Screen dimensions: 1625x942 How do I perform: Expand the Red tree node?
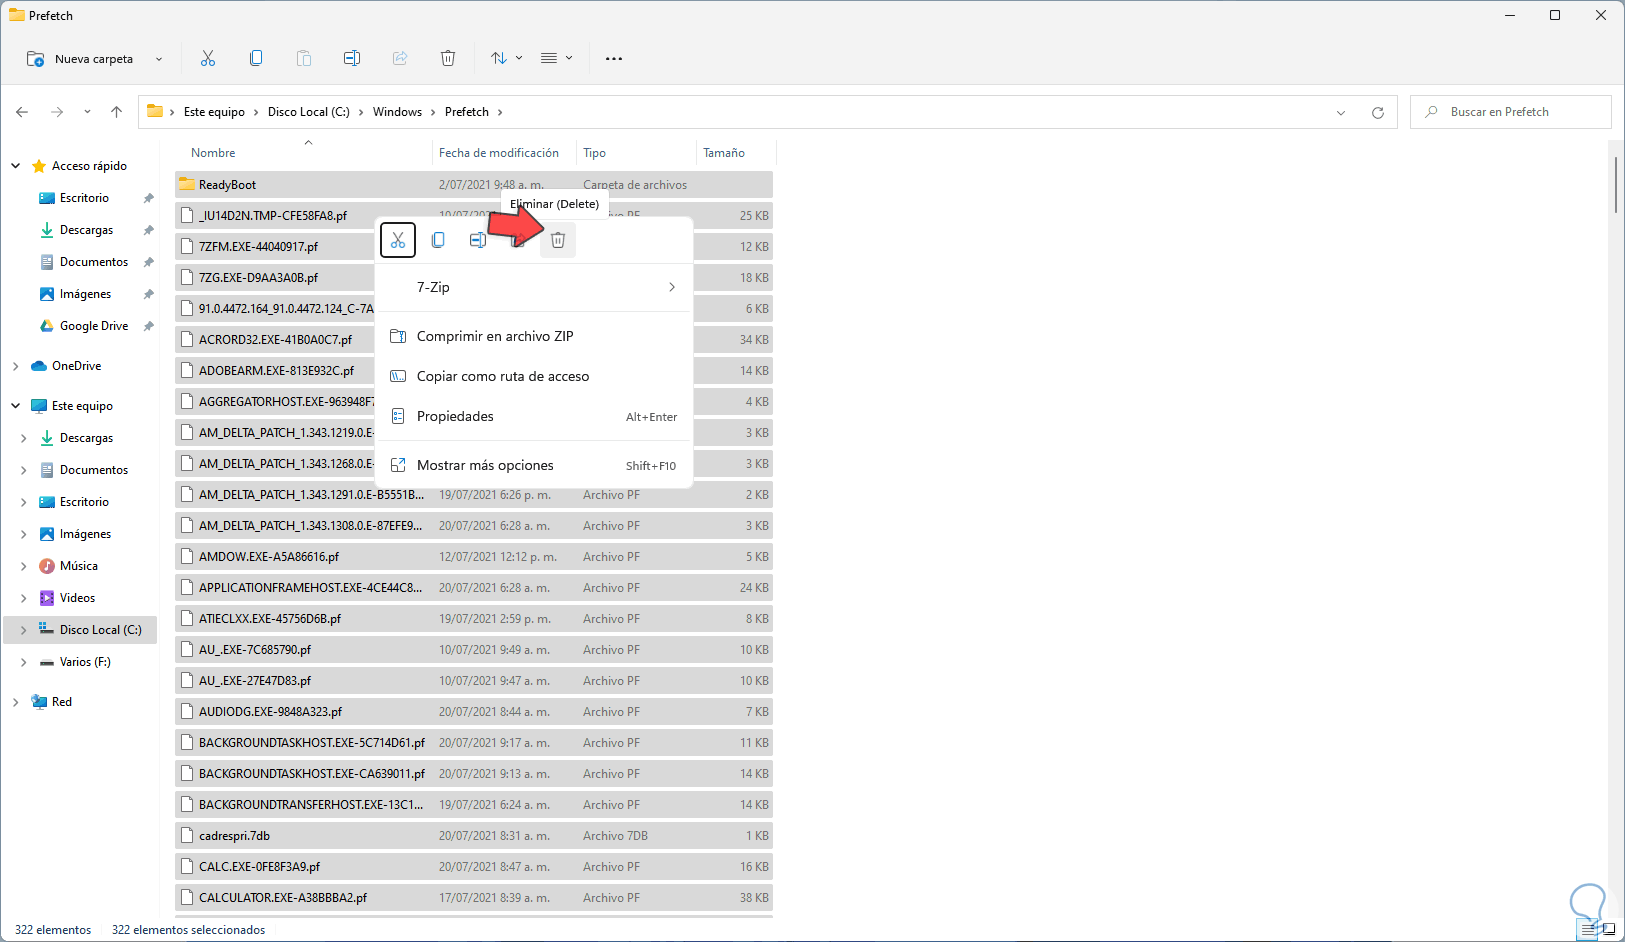click(15, 702)
